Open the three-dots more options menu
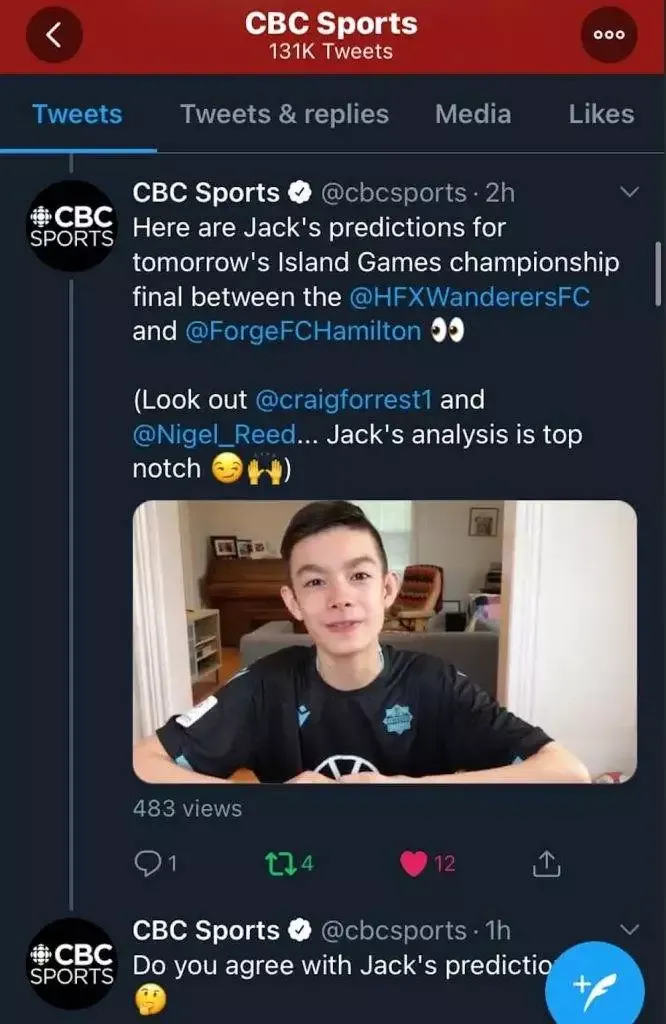Screen dimensions: 666x1024 (x=609, y=35)
